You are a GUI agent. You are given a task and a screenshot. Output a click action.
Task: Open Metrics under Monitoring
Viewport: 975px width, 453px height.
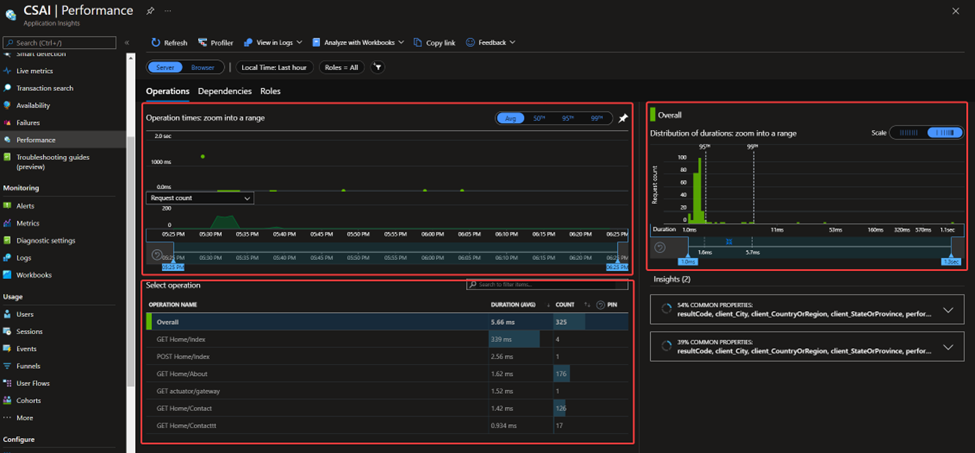[x=28, y=223]
